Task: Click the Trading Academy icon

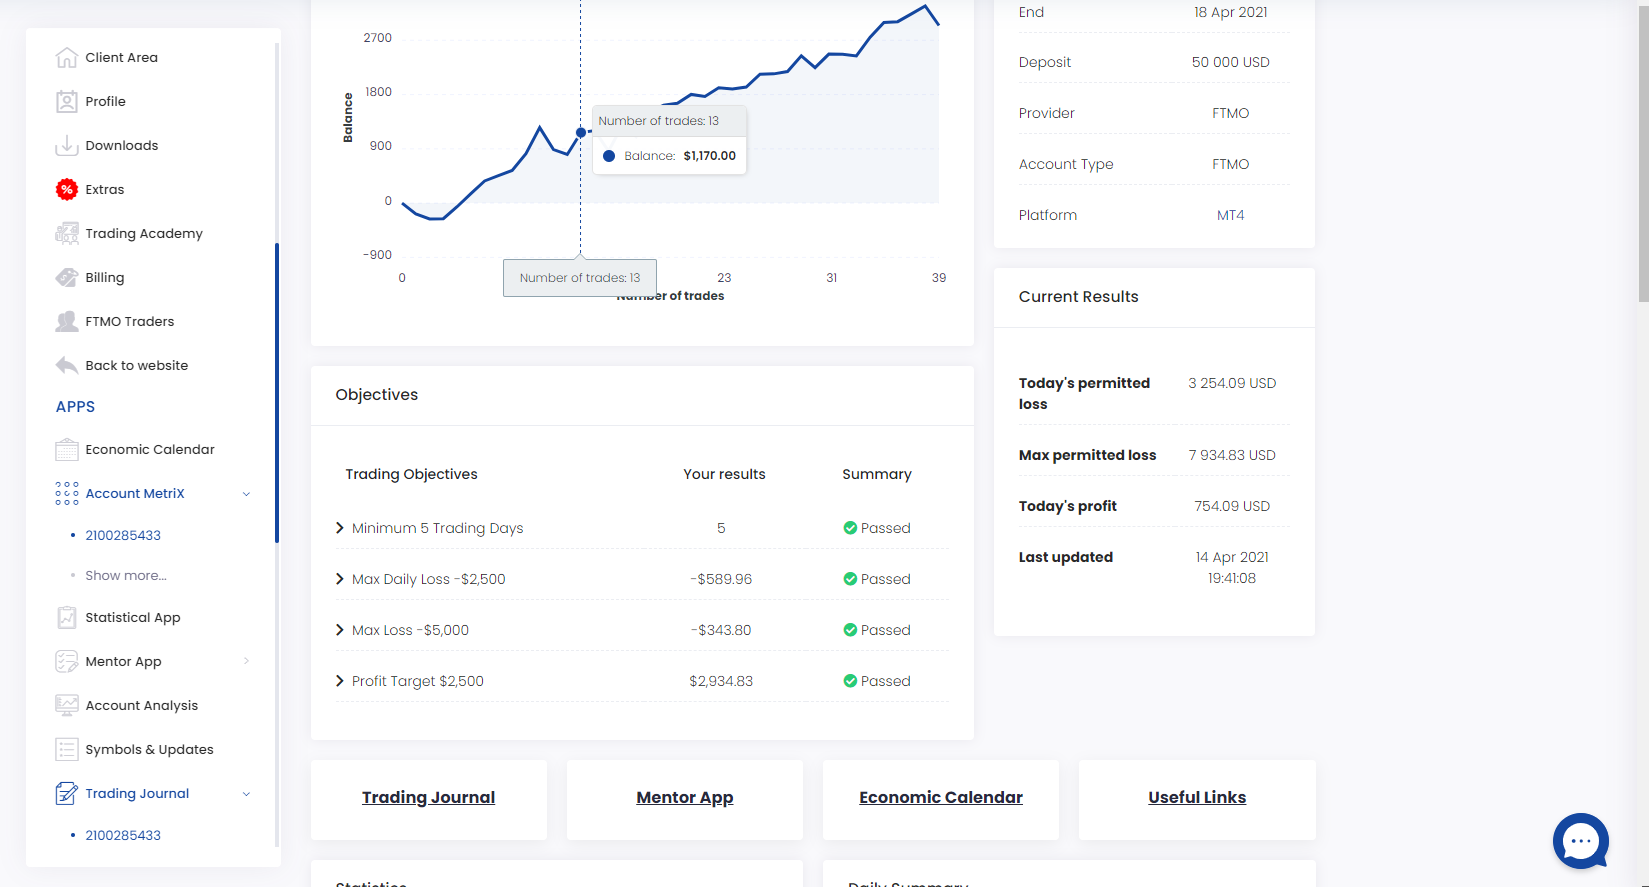Action: point(67,234)
